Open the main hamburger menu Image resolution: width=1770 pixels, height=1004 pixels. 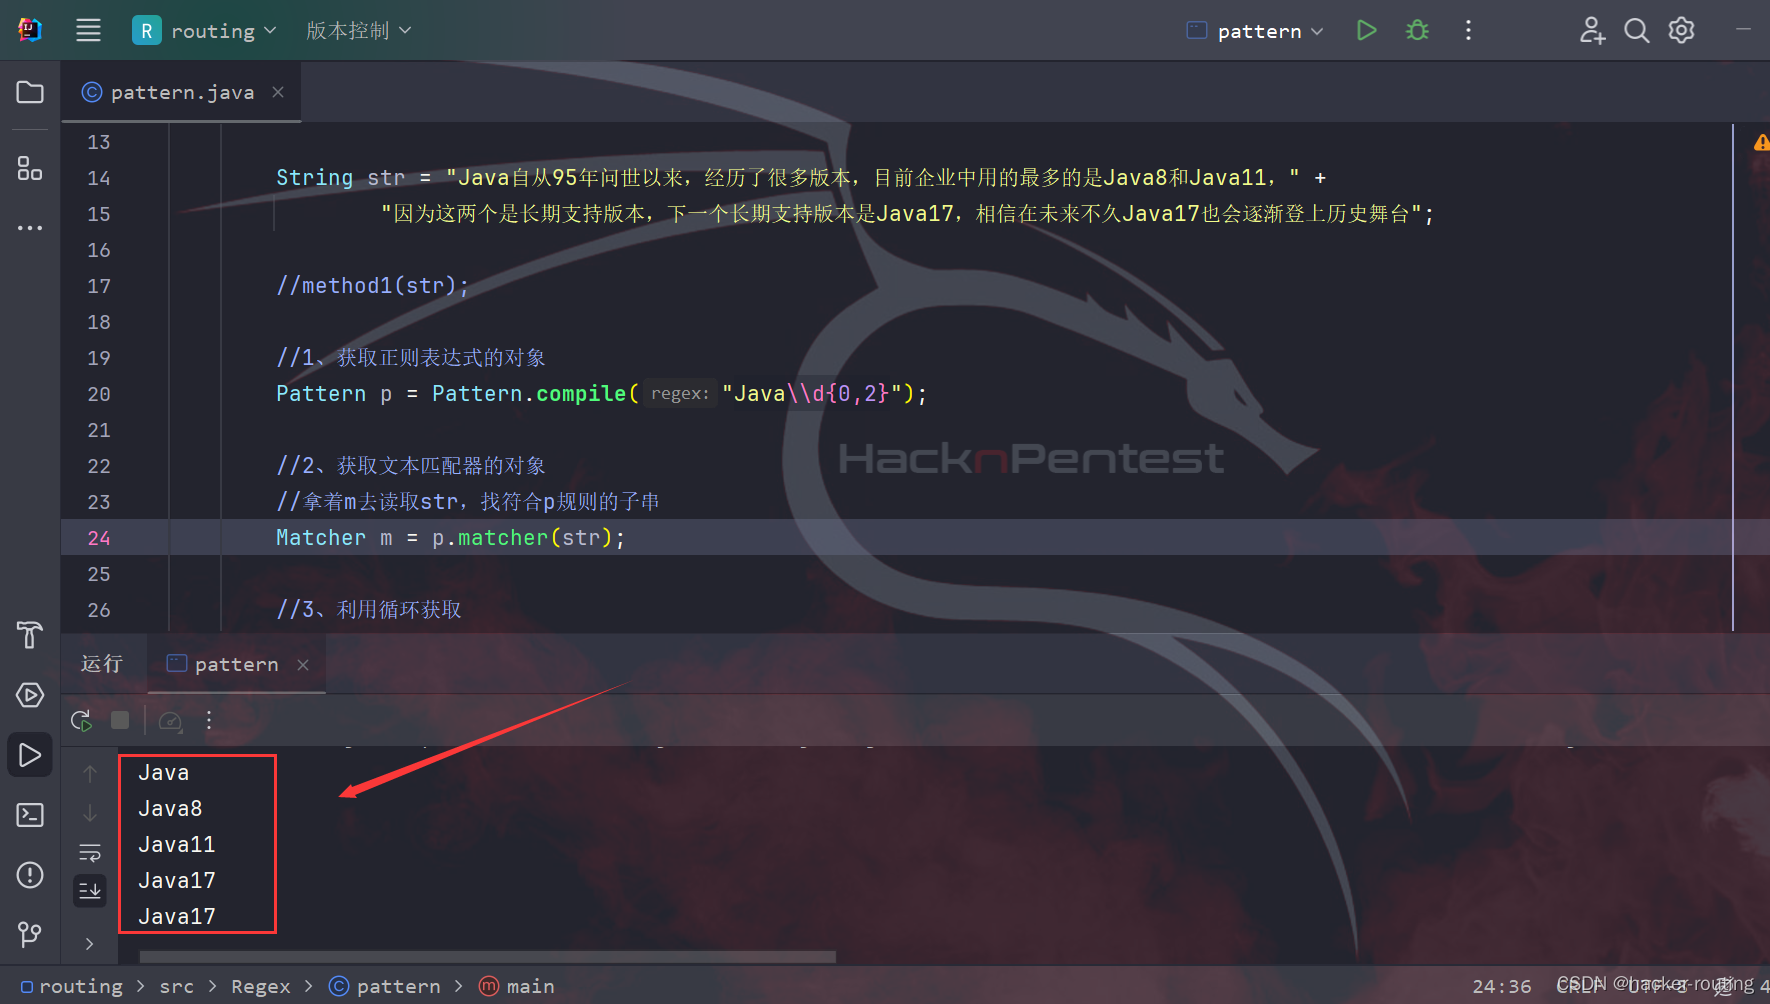88,30
